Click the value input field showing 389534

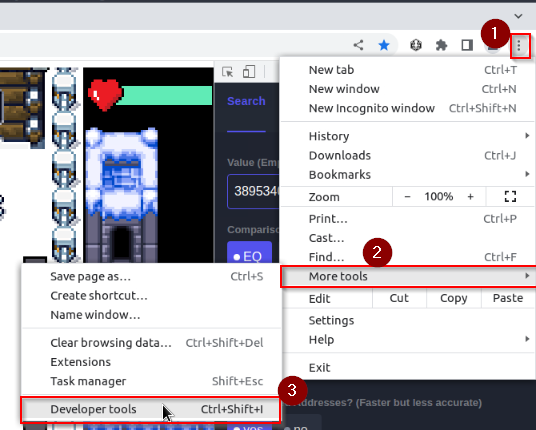253,191
